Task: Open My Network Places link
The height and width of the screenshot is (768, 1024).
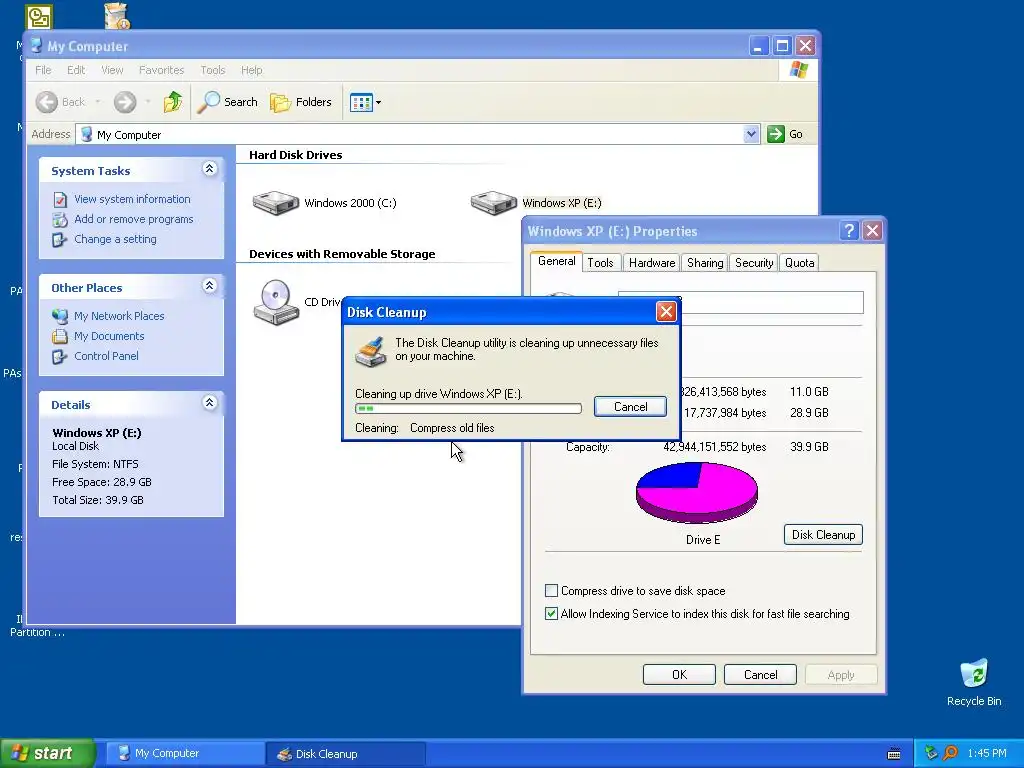Action: (x=120, y=316)
